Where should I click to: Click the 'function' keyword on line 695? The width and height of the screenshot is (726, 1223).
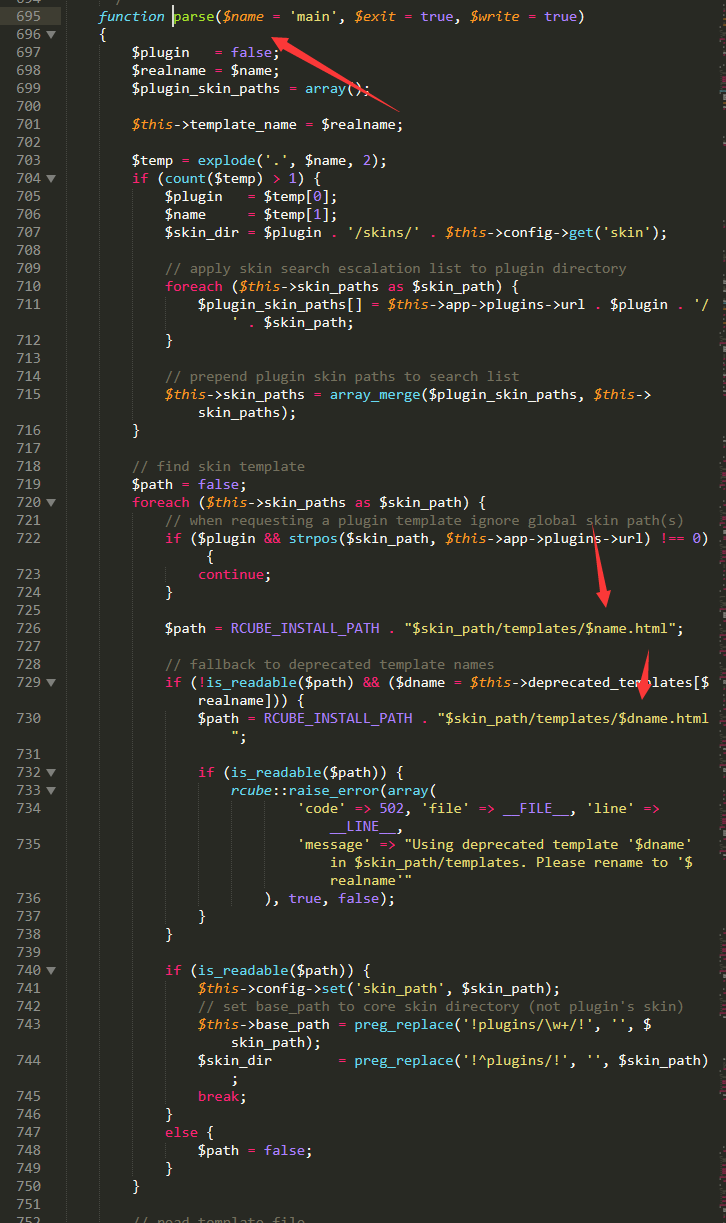pyautogui.click(x=131, y=16)
